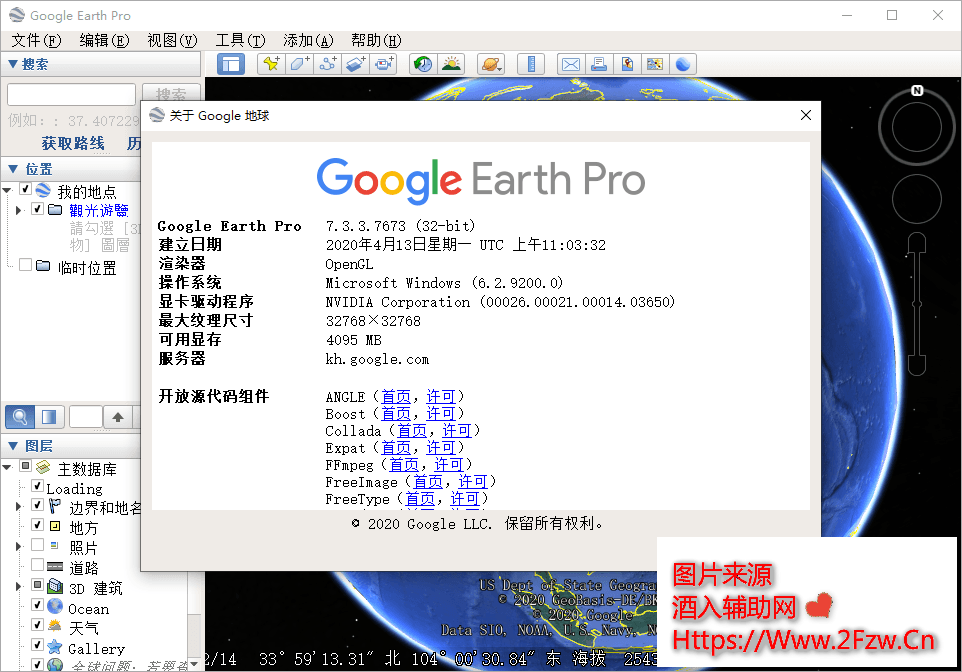Open the planet switcher icon

491,64
